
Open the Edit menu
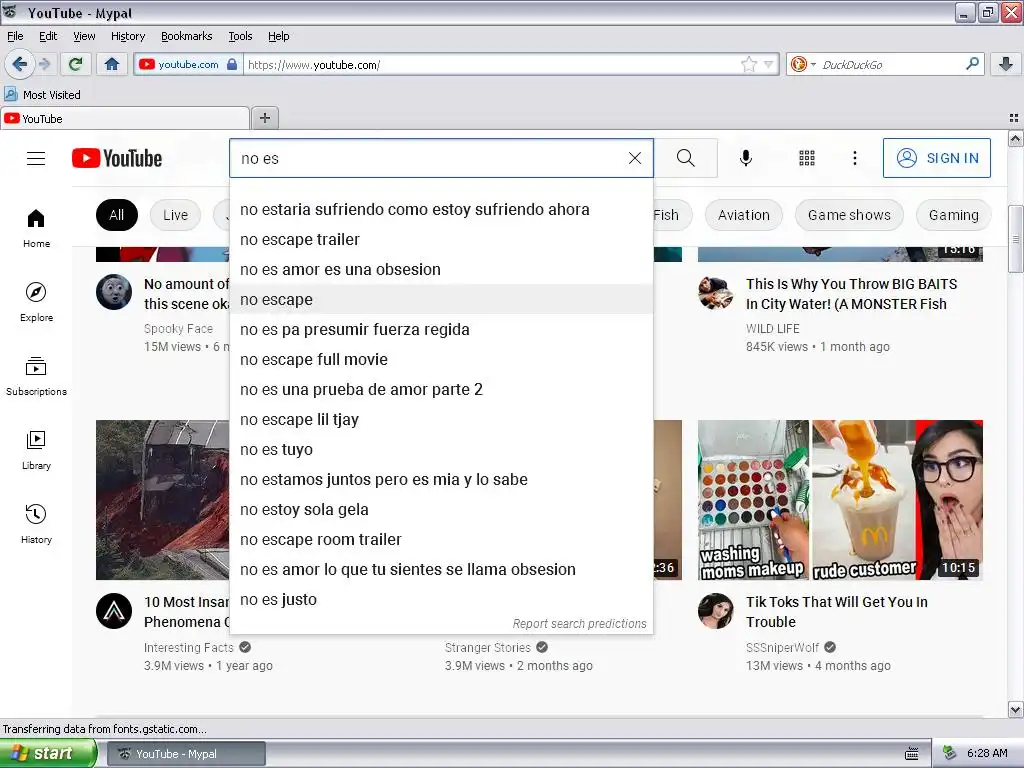click(x=48, y=36)
